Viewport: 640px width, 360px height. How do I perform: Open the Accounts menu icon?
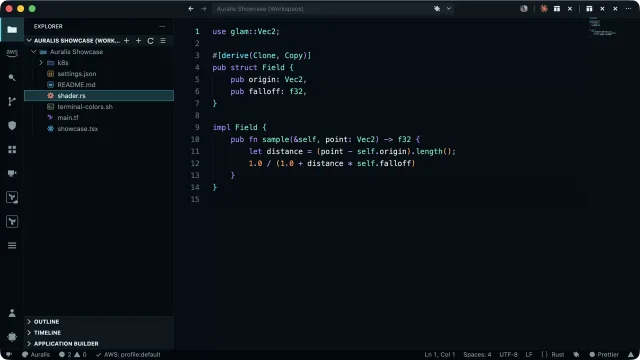(x=12, y=313)
